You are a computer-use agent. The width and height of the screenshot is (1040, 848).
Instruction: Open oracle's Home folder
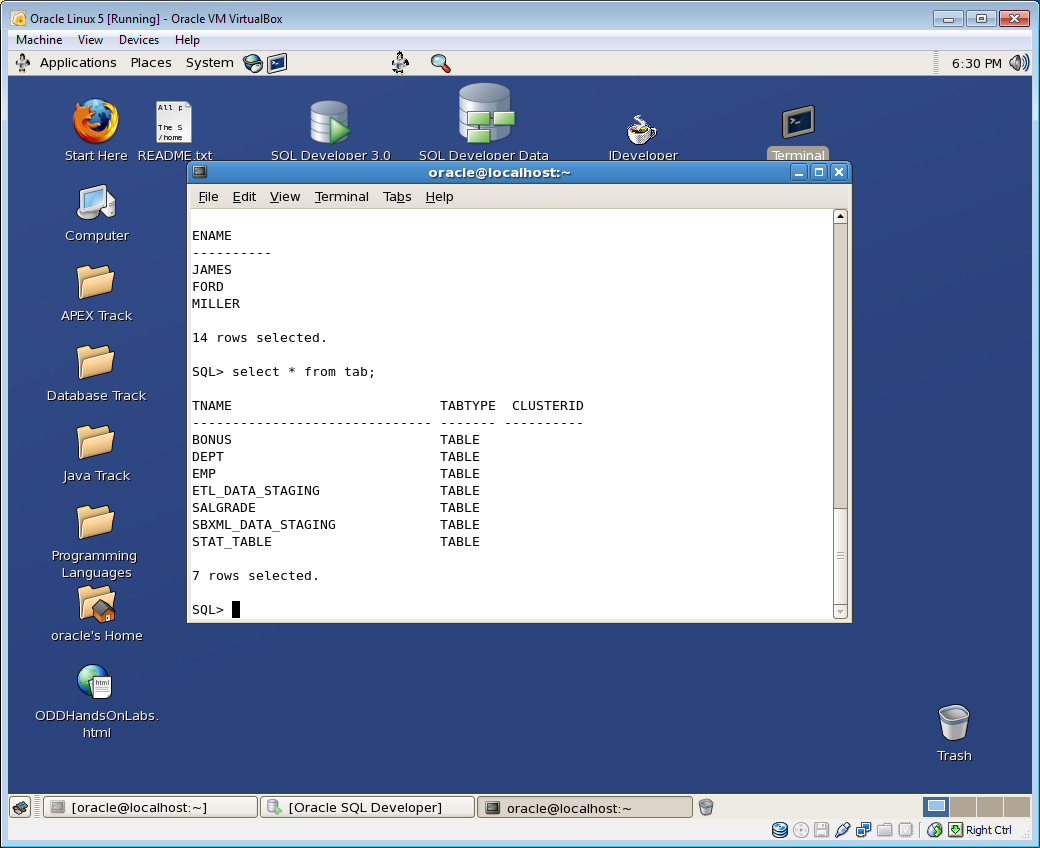click(x=96, y=605)
